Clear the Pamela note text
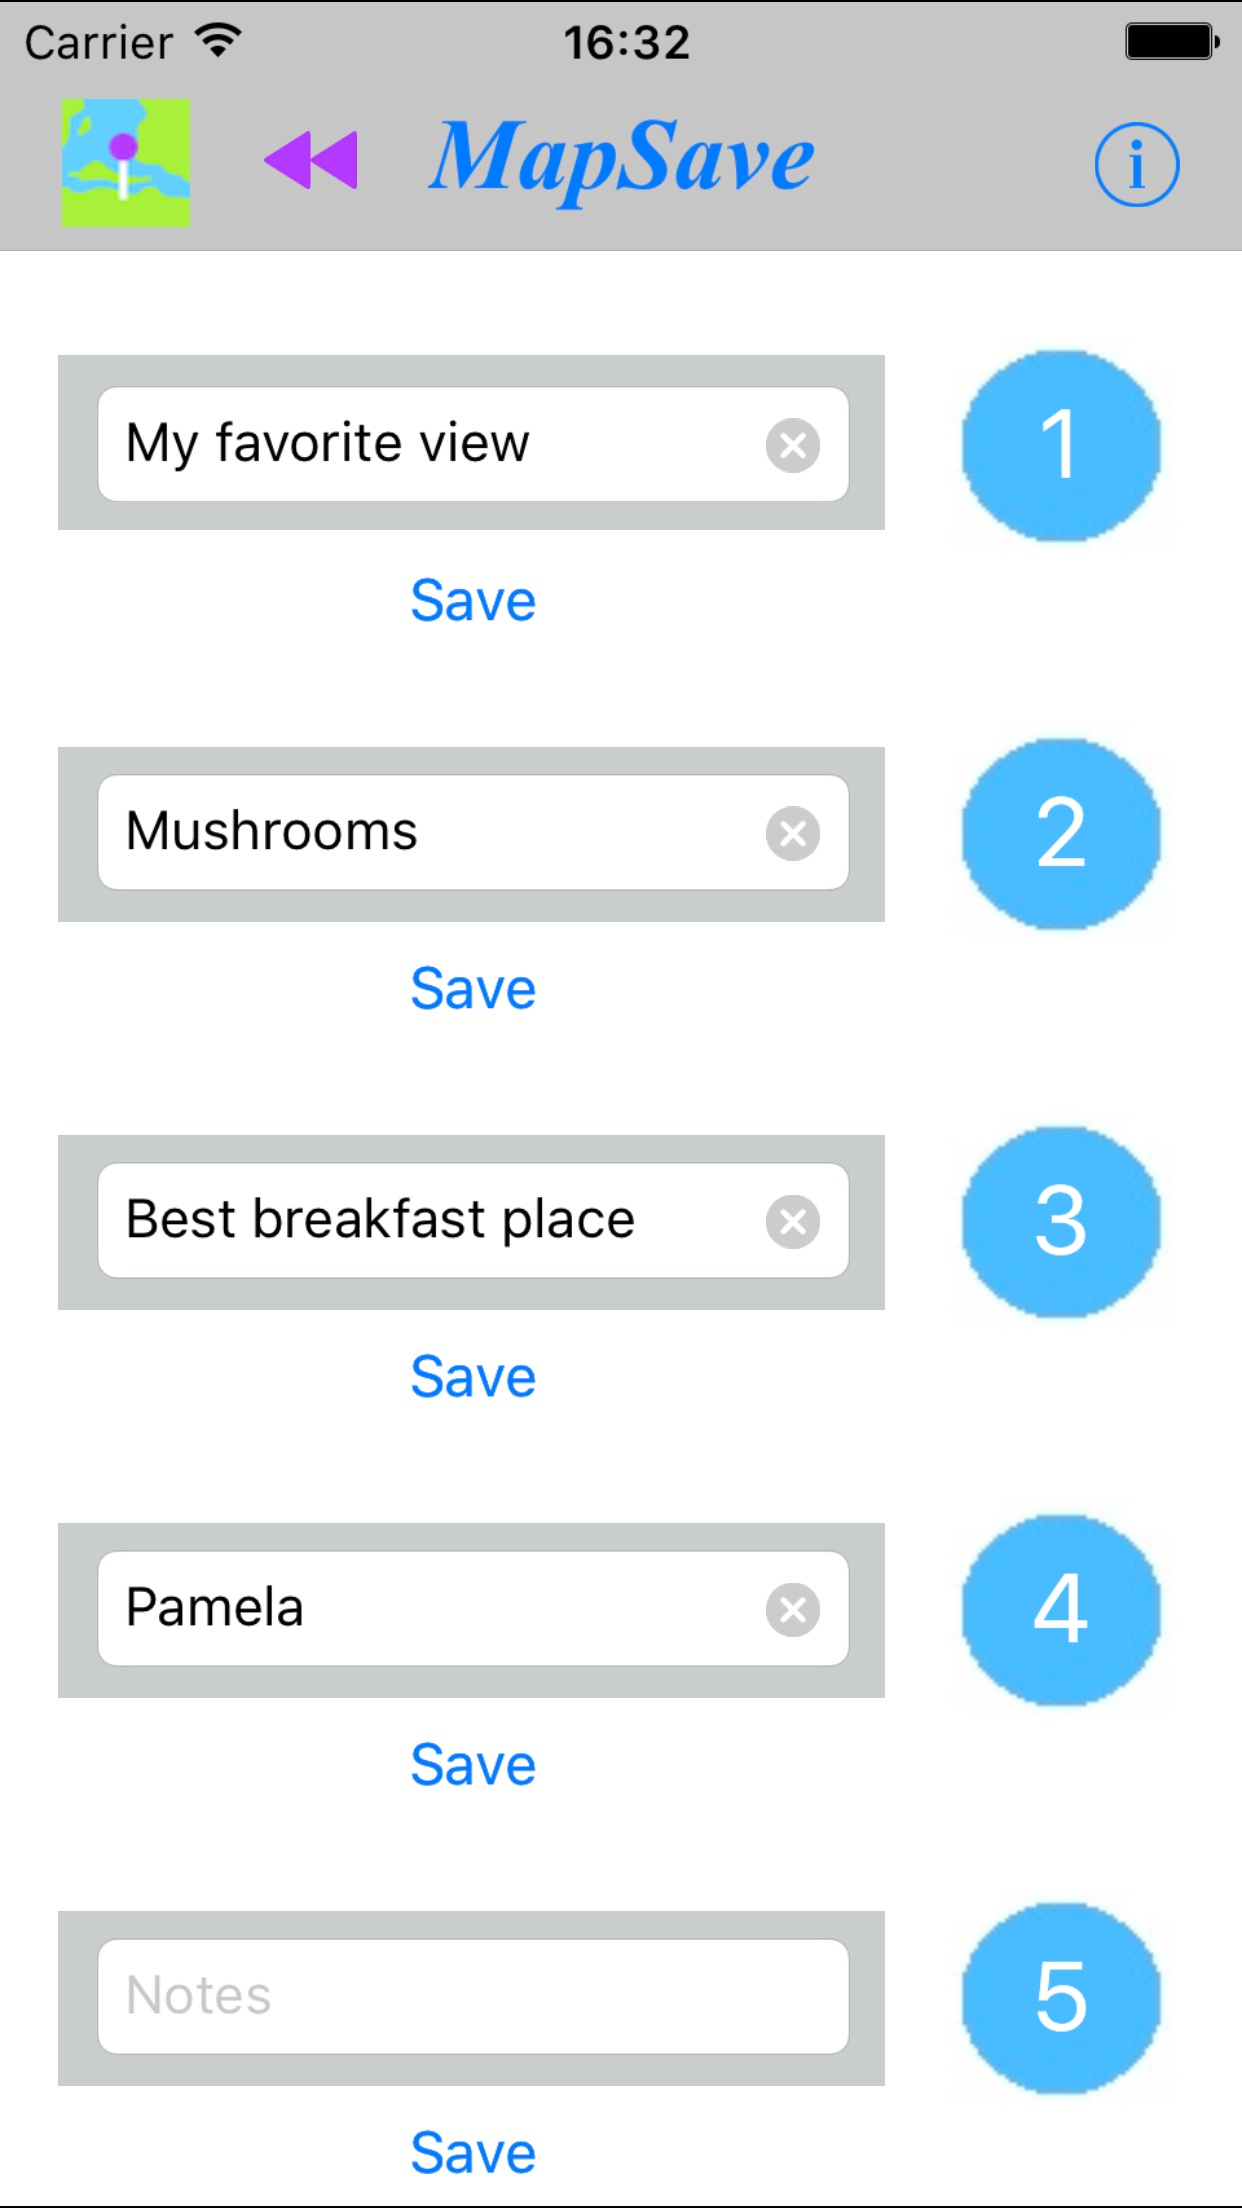This screenshot has width=1242, height=2208. coord(792,1609)
